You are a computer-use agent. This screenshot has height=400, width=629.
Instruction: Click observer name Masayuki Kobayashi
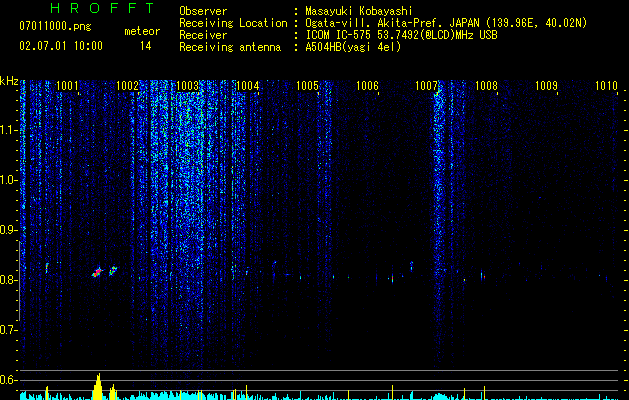pos(358,11)
